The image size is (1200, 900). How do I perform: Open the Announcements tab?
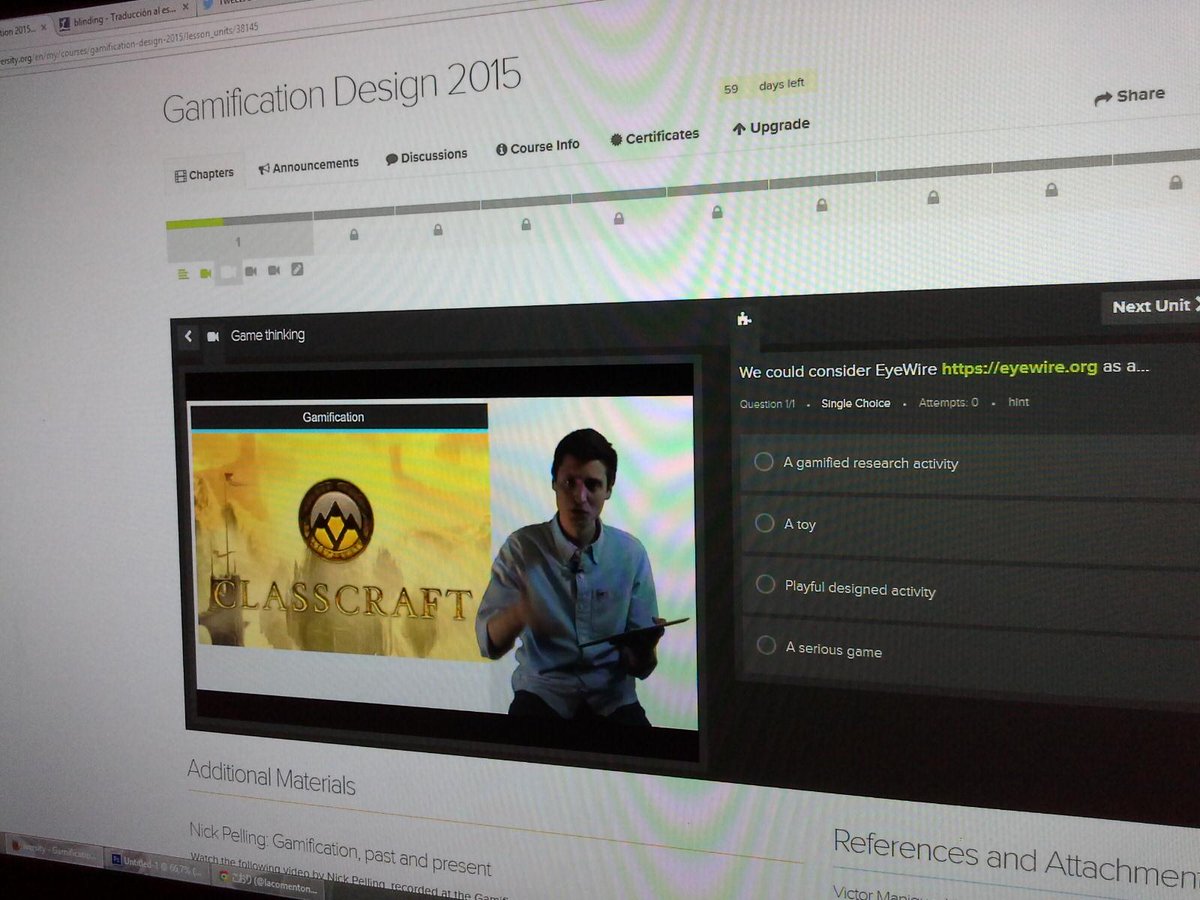[x=308, y=165]
